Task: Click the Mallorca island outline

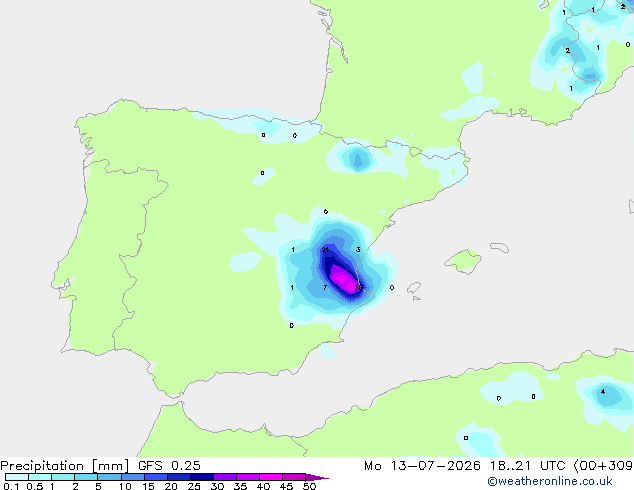Action: (x=463, y=261)
